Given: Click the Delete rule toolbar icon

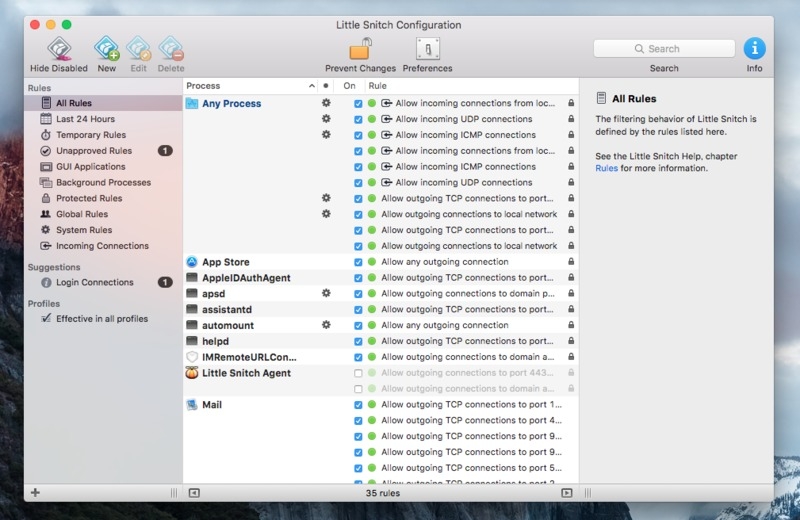Looking at the screenshot, I should [171, 49].
